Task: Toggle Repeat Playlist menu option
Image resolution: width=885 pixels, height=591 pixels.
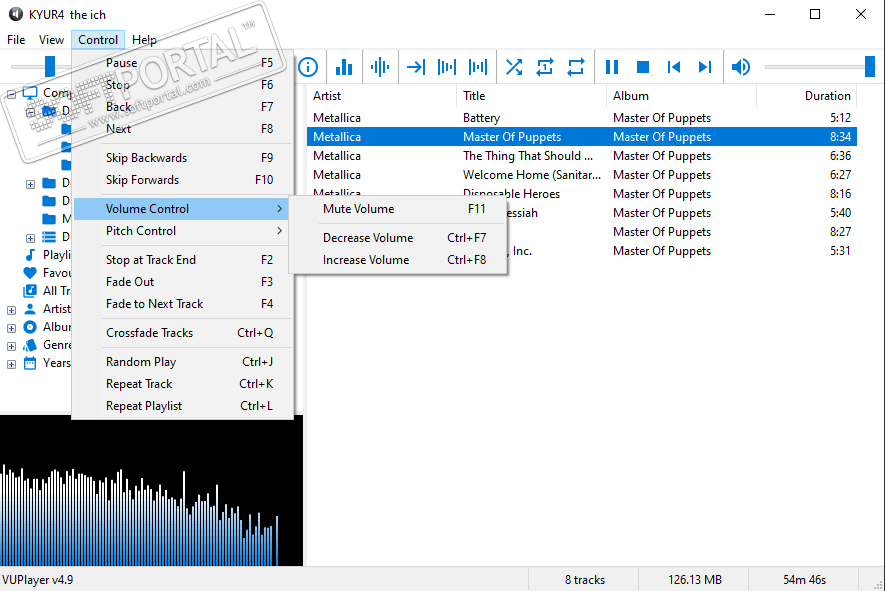Action: [x=183, y=406]
